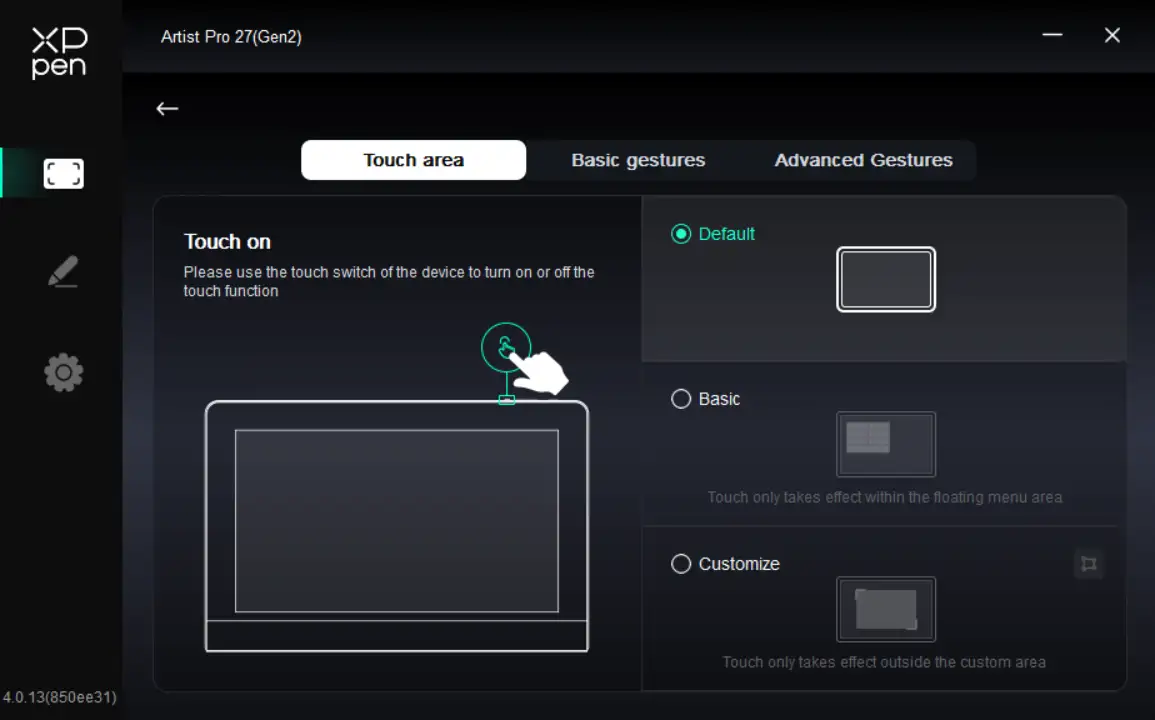Switch to the Basic gestures tab

pos(638,160)
